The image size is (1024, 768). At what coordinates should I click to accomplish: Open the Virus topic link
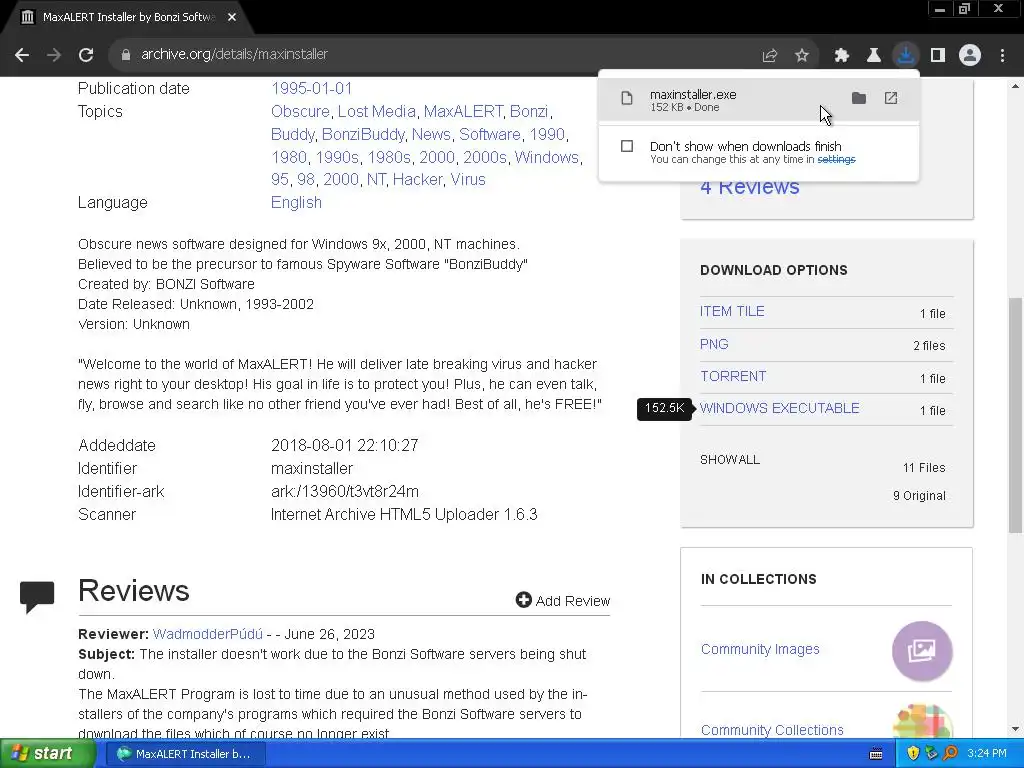pos(468,180)
